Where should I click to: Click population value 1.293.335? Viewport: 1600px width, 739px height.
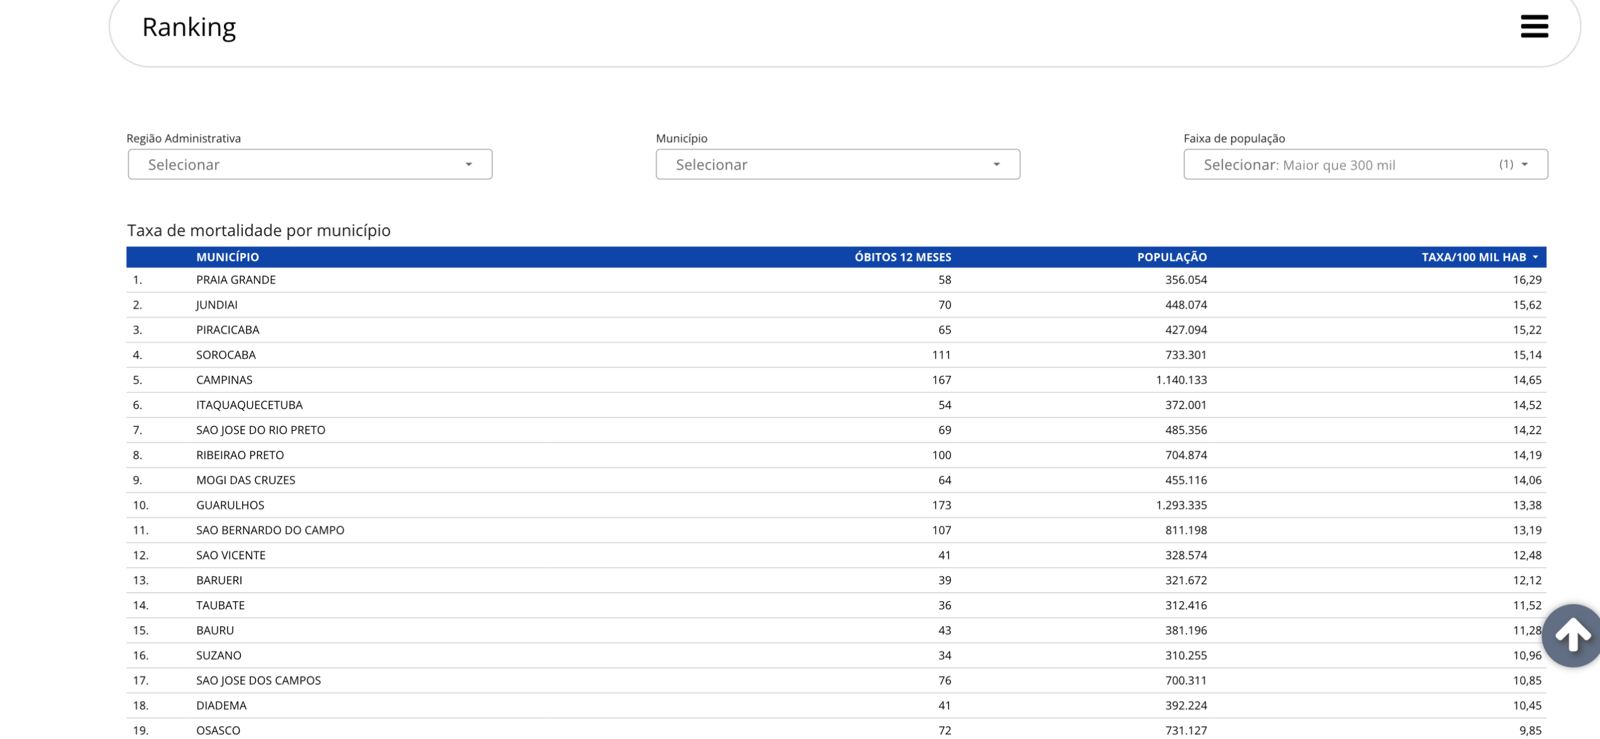1181,505
